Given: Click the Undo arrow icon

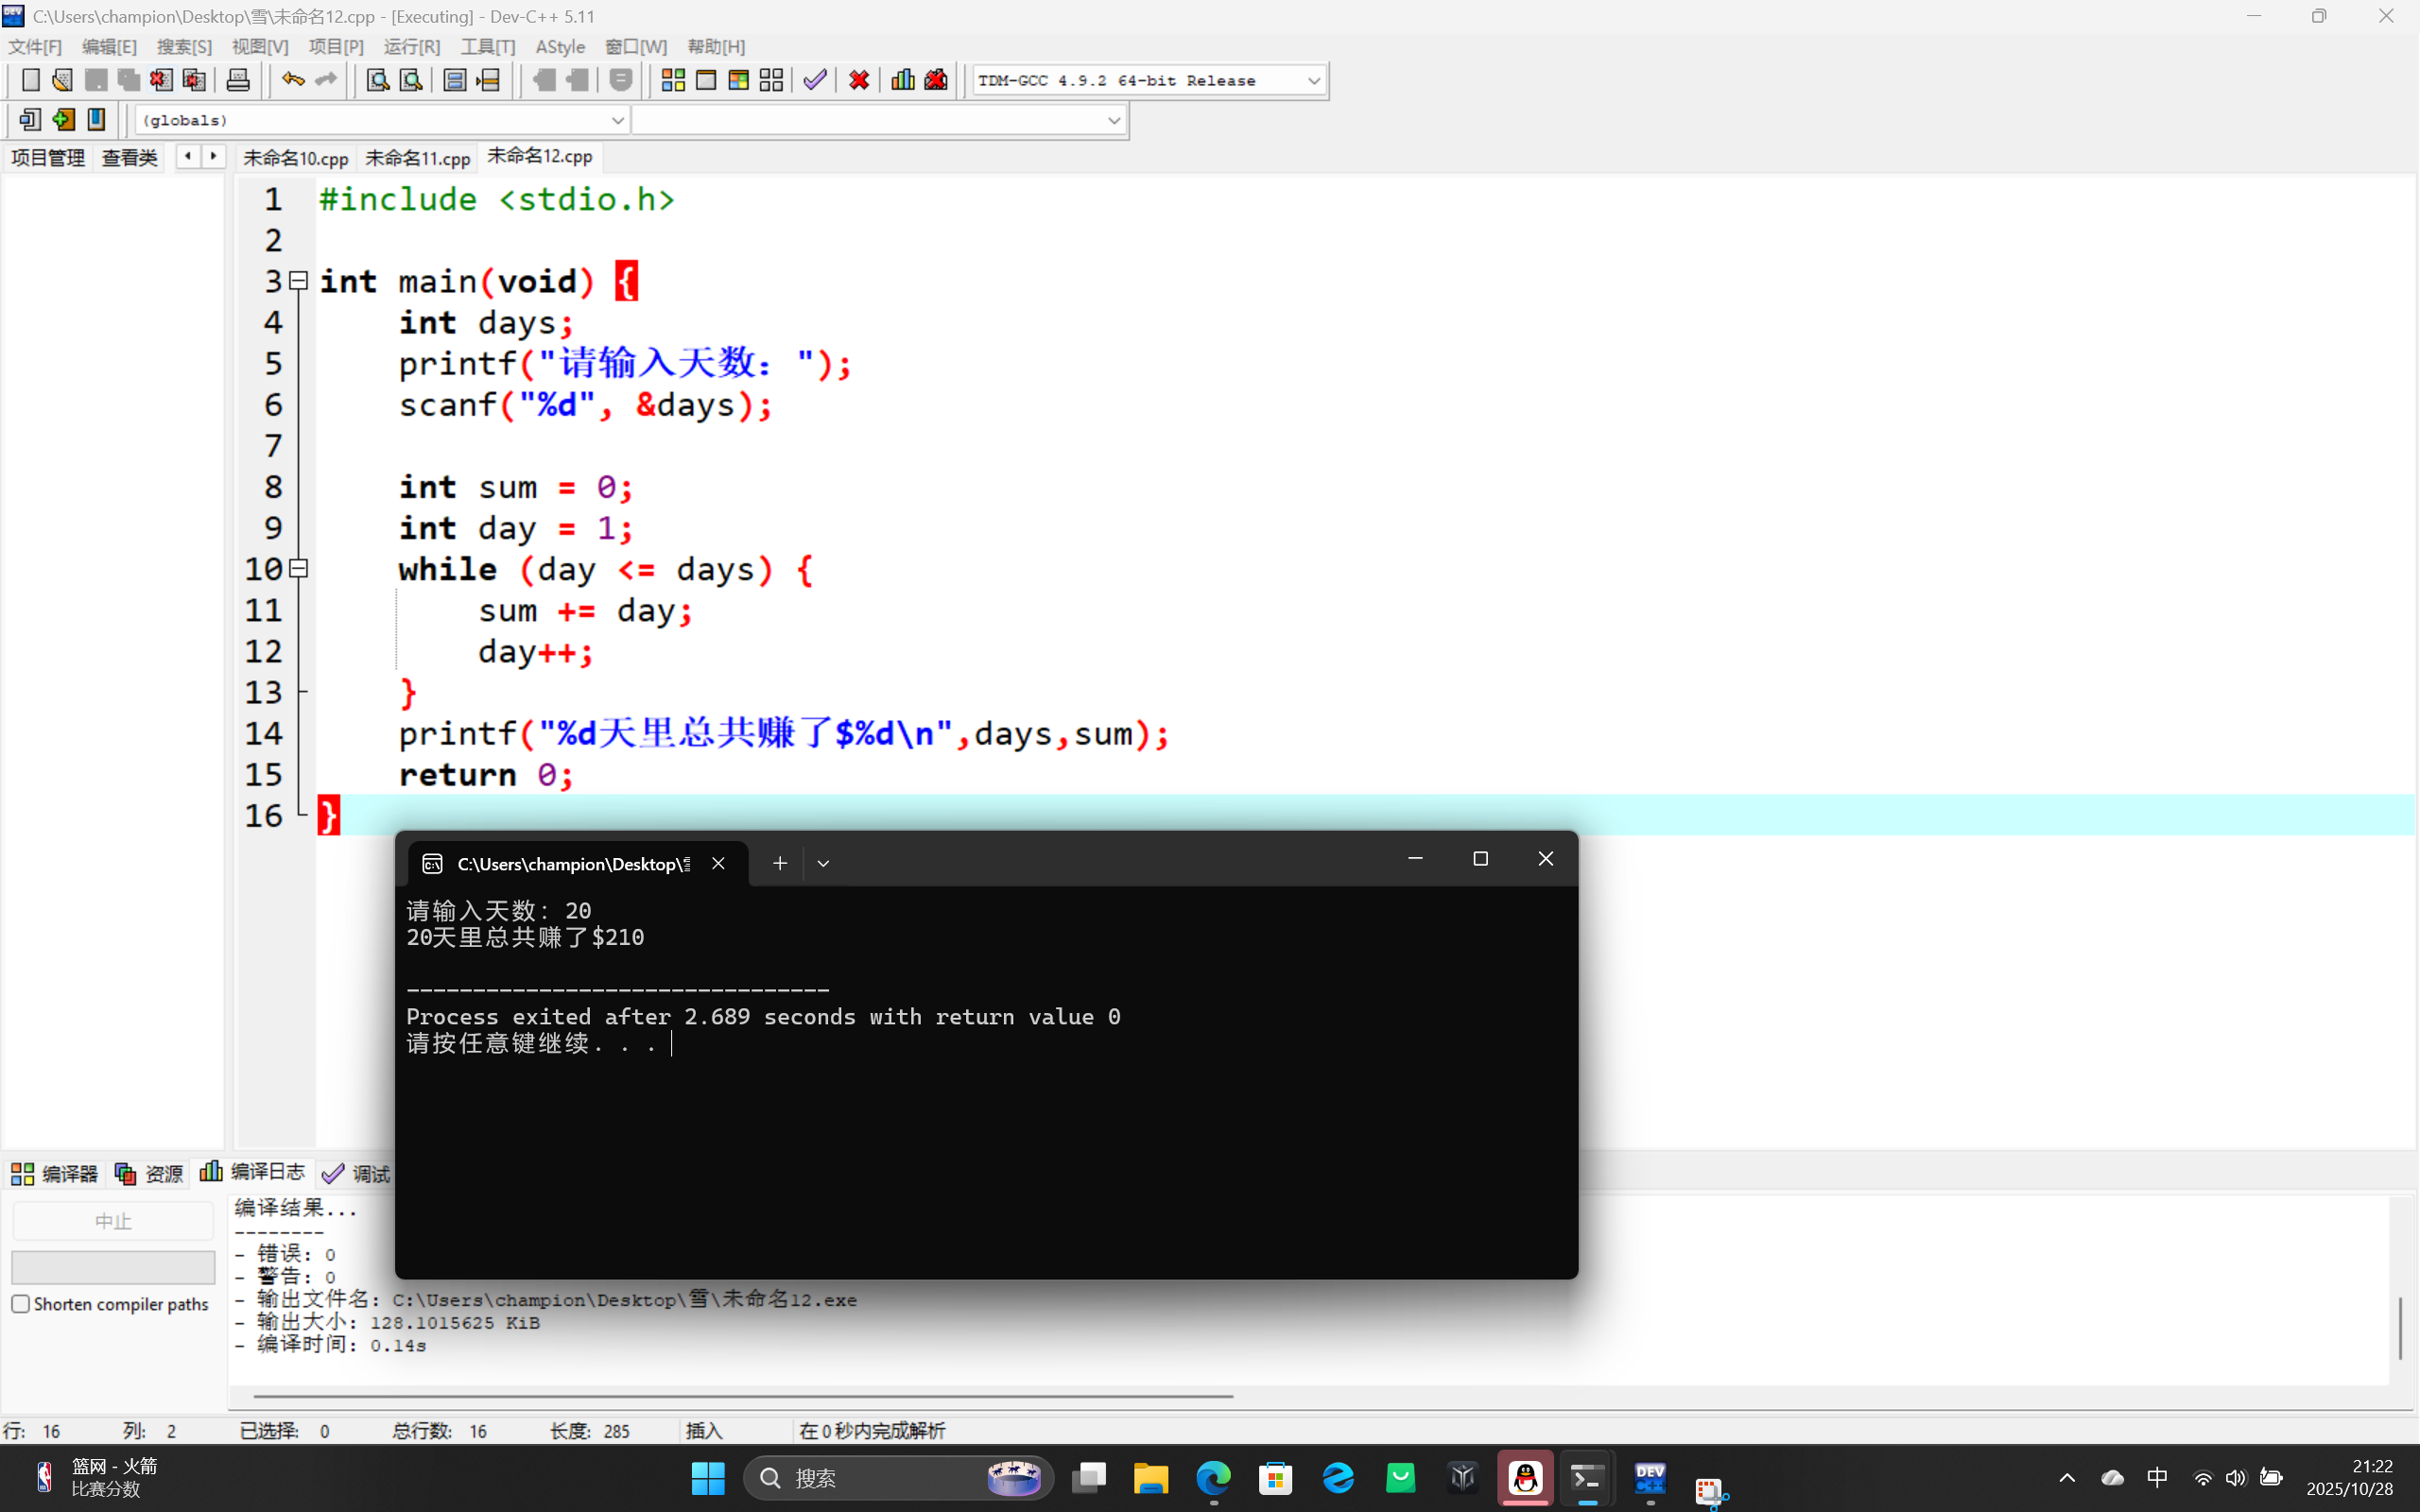Looking at the screenshot, I should (292, 80).
